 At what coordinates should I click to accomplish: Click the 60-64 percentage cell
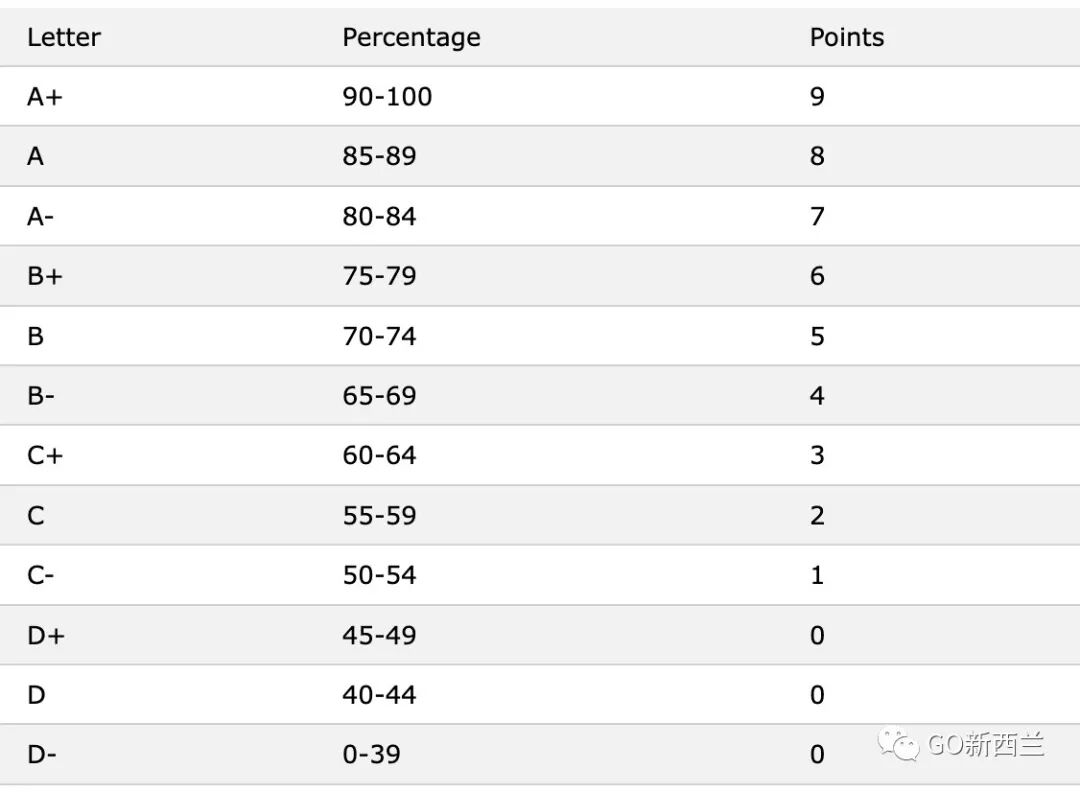[380, 455]
